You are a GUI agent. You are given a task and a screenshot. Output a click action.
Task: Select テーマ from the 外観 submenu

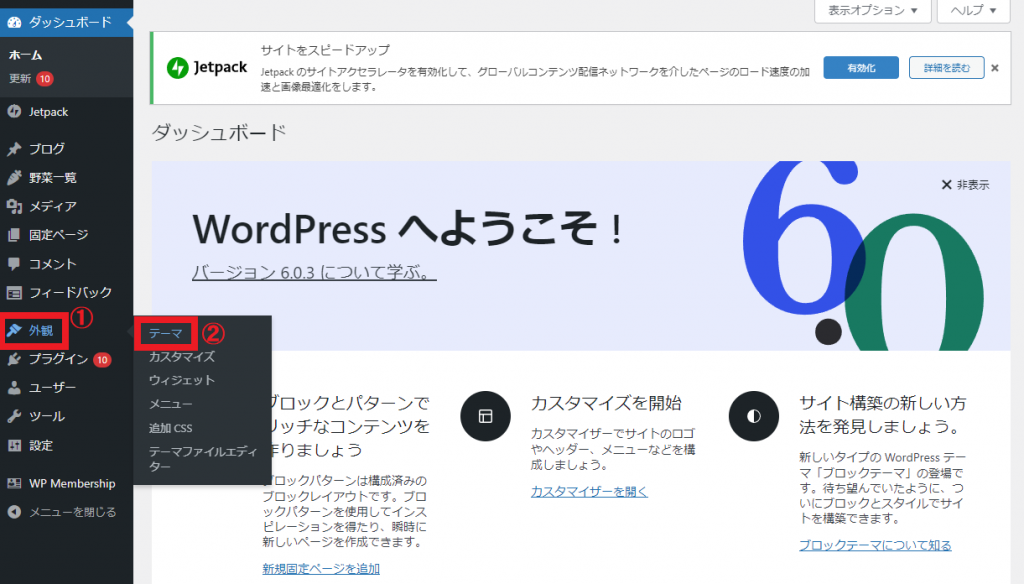pos(165,333)
